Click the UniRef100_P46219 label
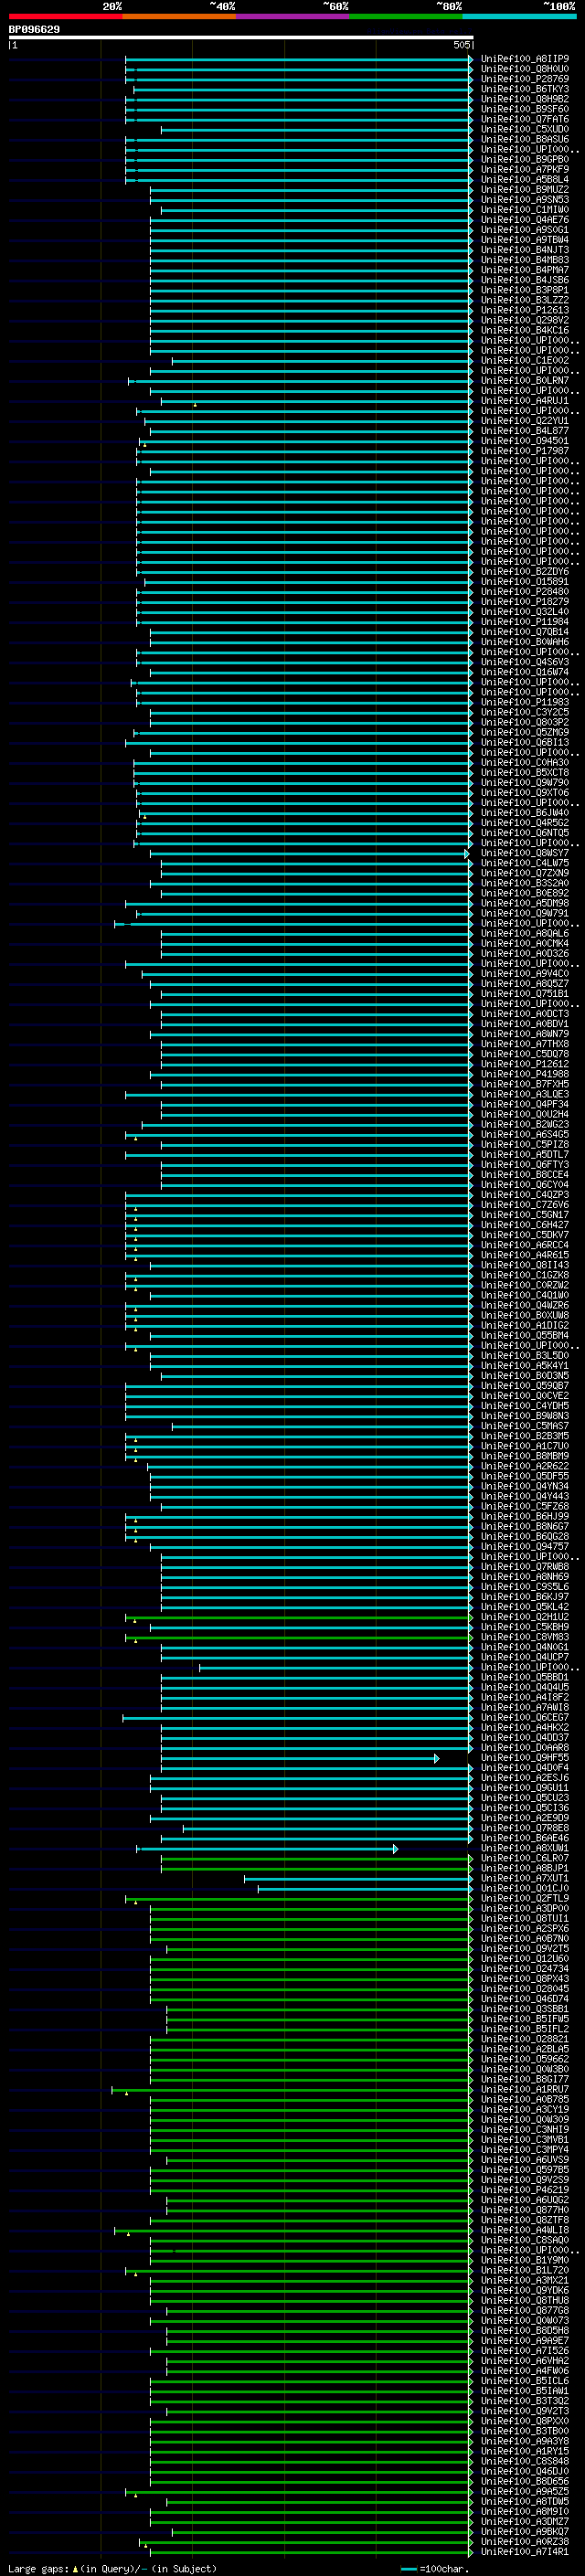Screen dimensions: 585x2576 tap(525, 2189)
